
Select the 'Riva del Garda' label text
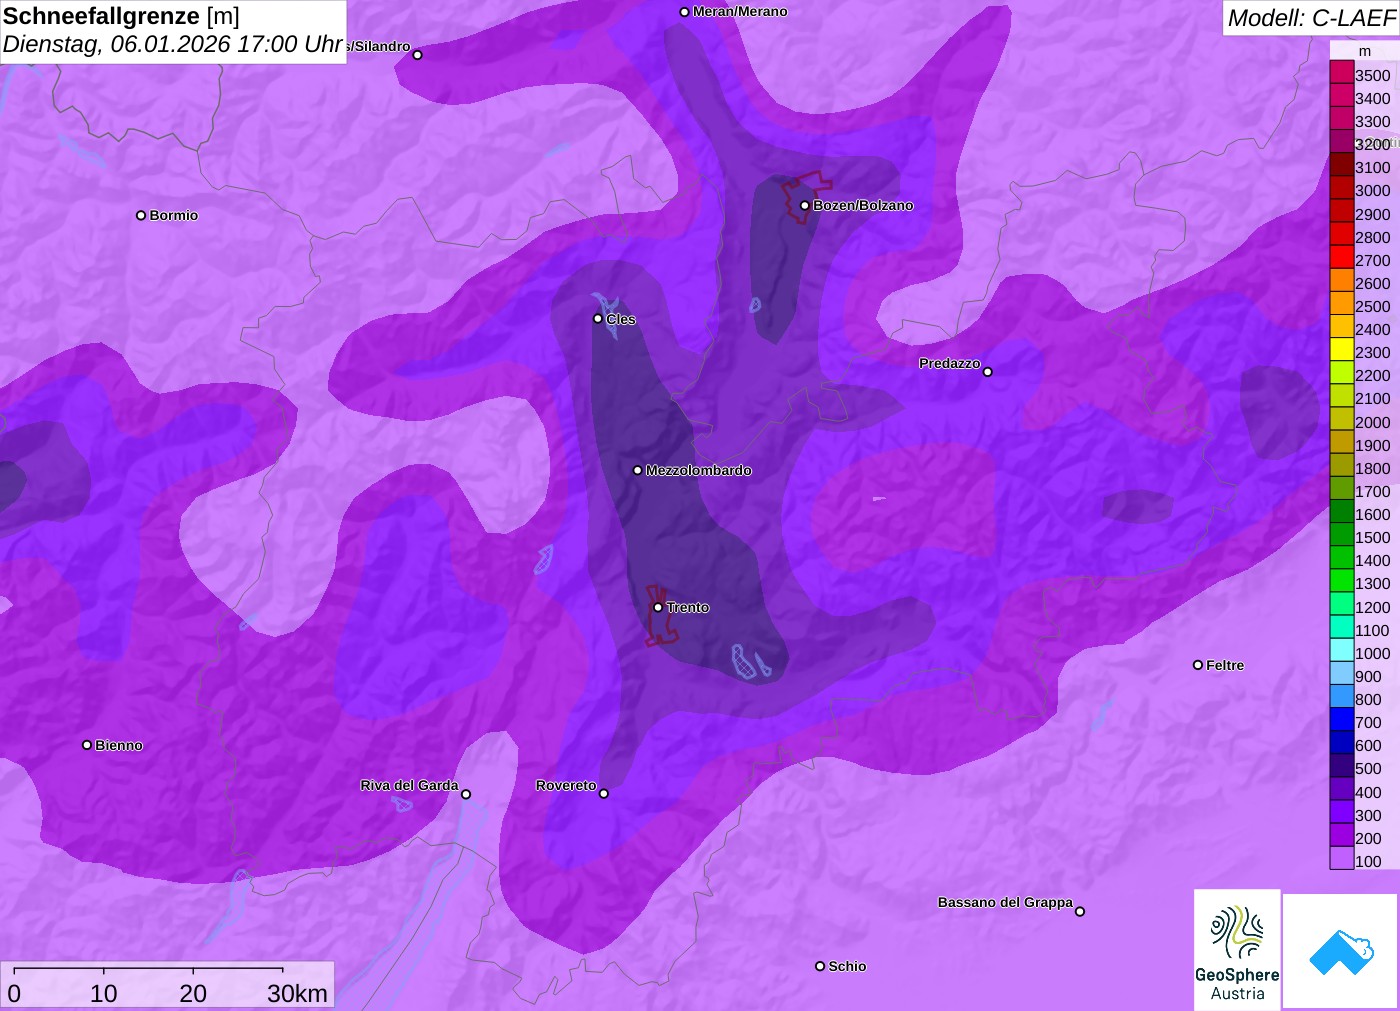pyautogui.click(x=410, y=786)
